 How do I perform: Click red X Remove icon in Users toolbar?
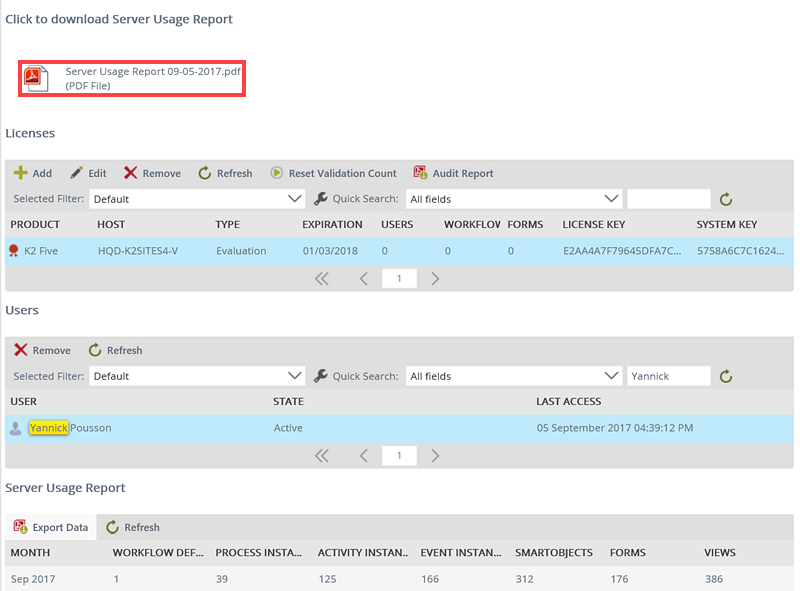pos(20,350)
